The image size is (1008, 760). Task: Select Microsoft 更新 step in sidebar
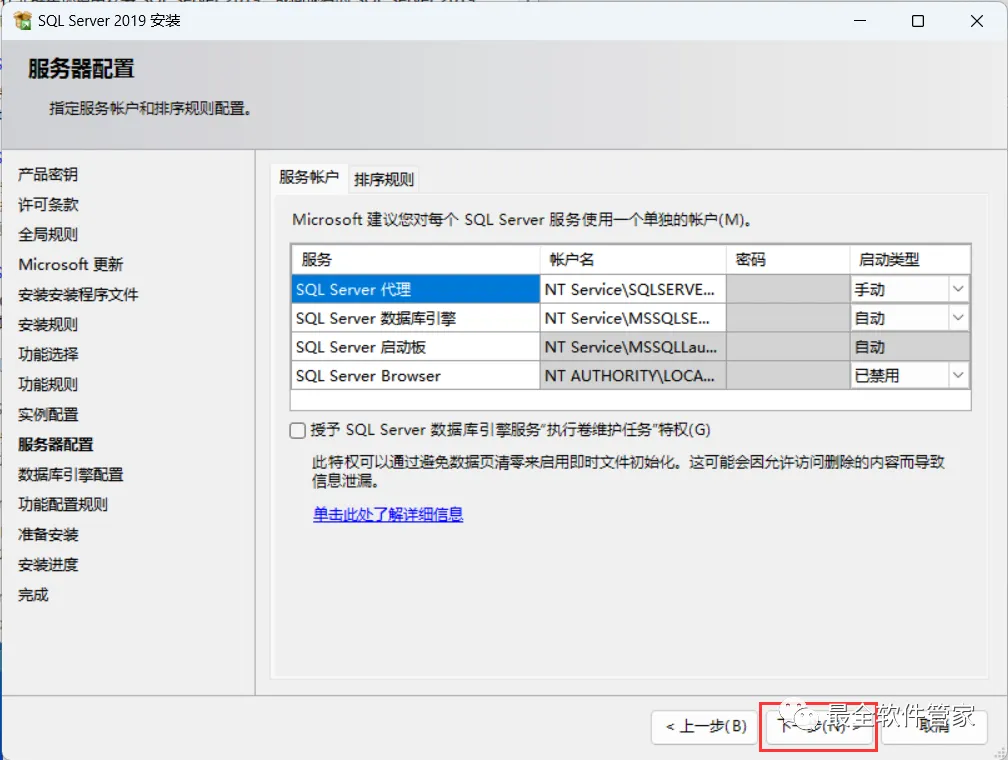(71, 264)
